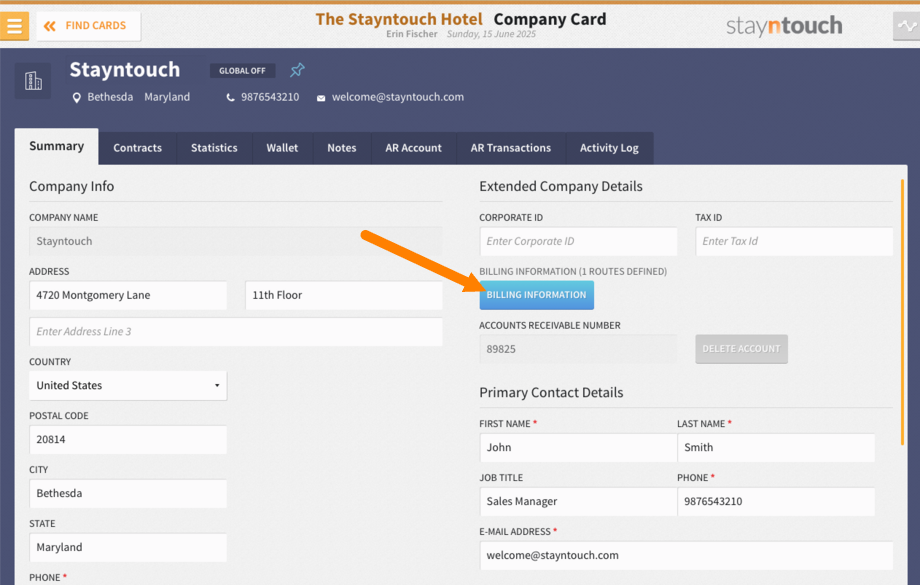This screenshot has width=920, height=585.
Task: Click the Address Line 3 field
Action: (236, 332)
